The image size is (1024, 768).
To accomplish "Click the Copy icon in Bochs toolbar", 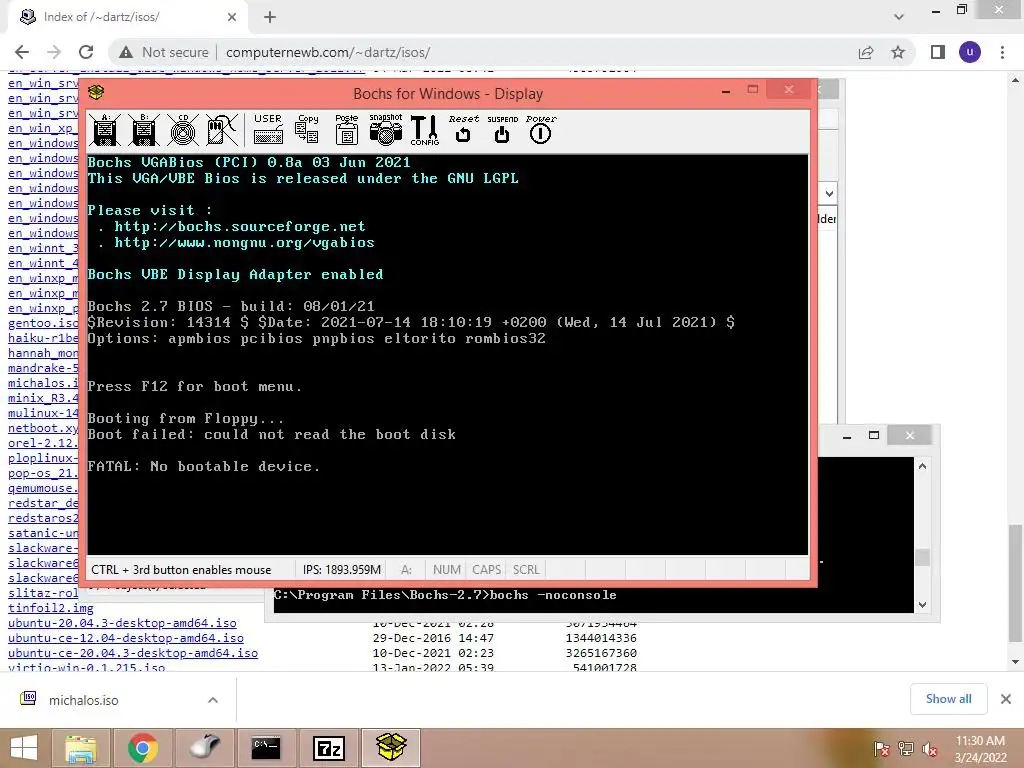I will point(307,129).
